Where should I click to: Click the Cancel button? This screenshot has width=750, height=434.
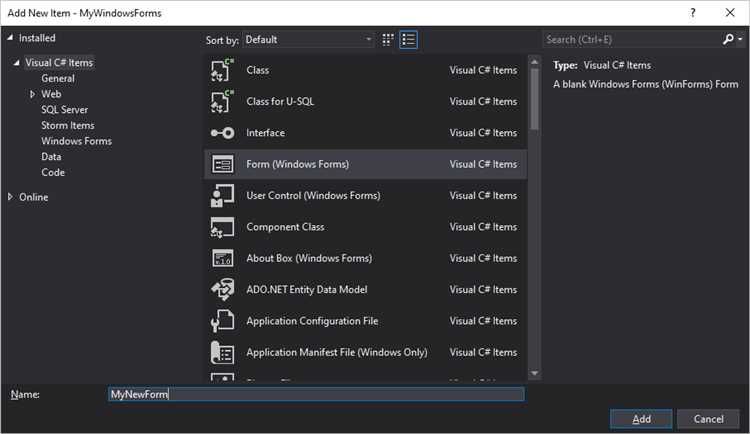(x=708, y=418)
